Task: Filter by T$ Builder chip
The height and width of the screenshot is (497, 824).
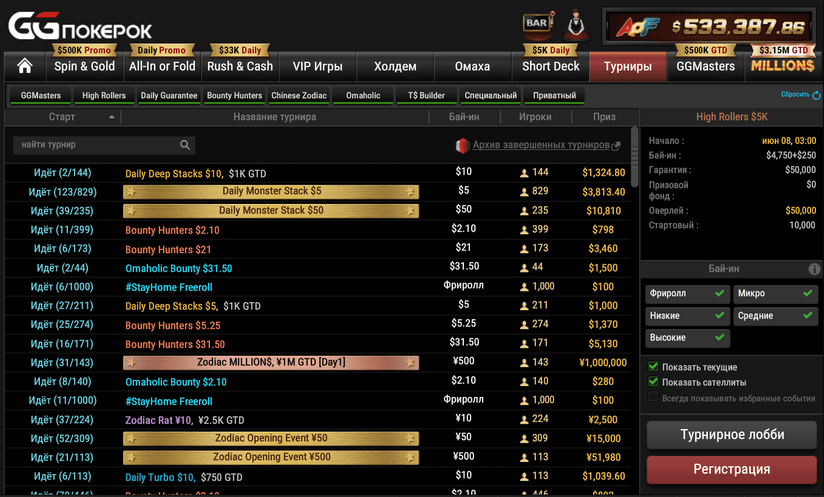Action: coord(426,96)
